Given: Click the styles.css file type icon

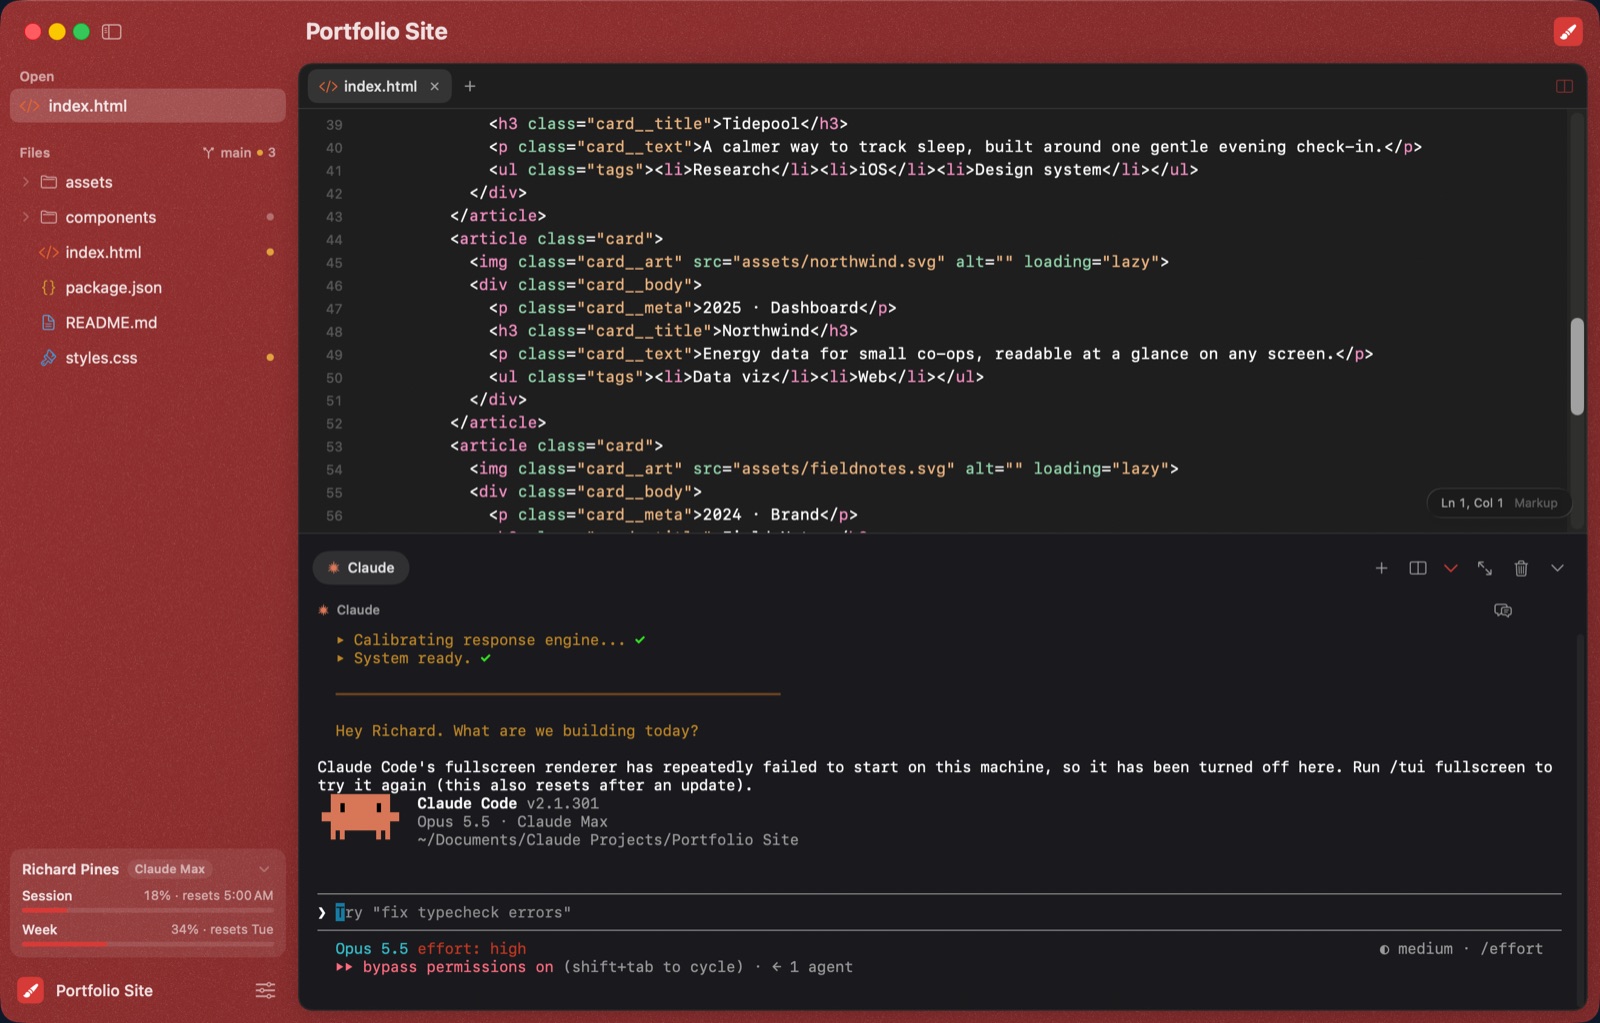Looking at the screenshot, I should (x=48, y=357).
